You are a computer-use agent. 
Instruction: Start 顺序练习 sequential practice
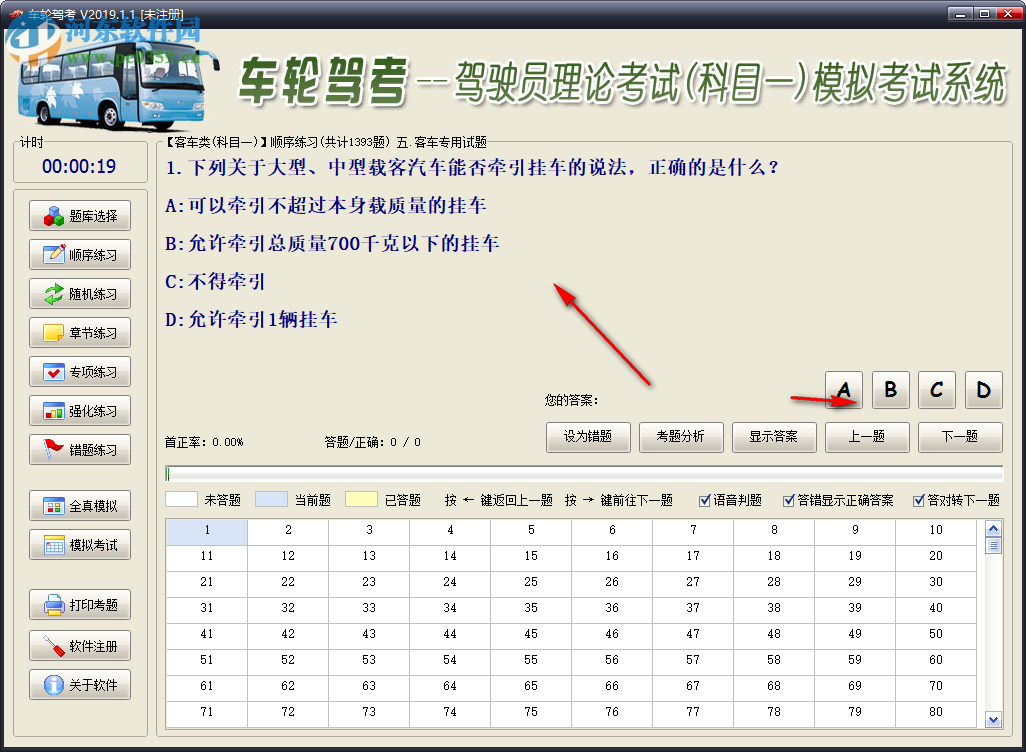(80, 255)
